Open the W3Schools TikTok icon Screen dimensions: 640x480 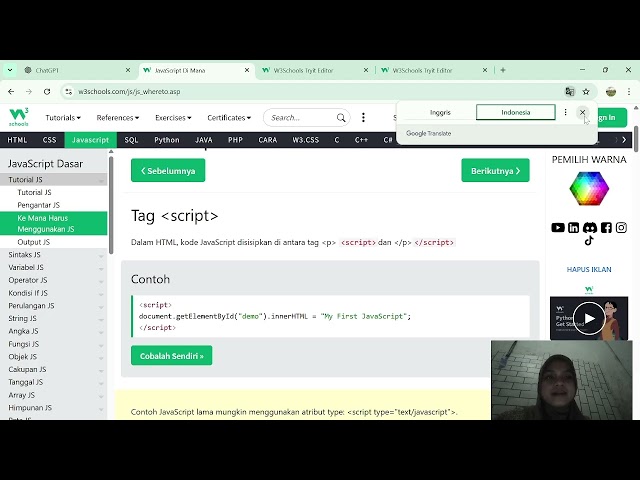click(589, 240)
